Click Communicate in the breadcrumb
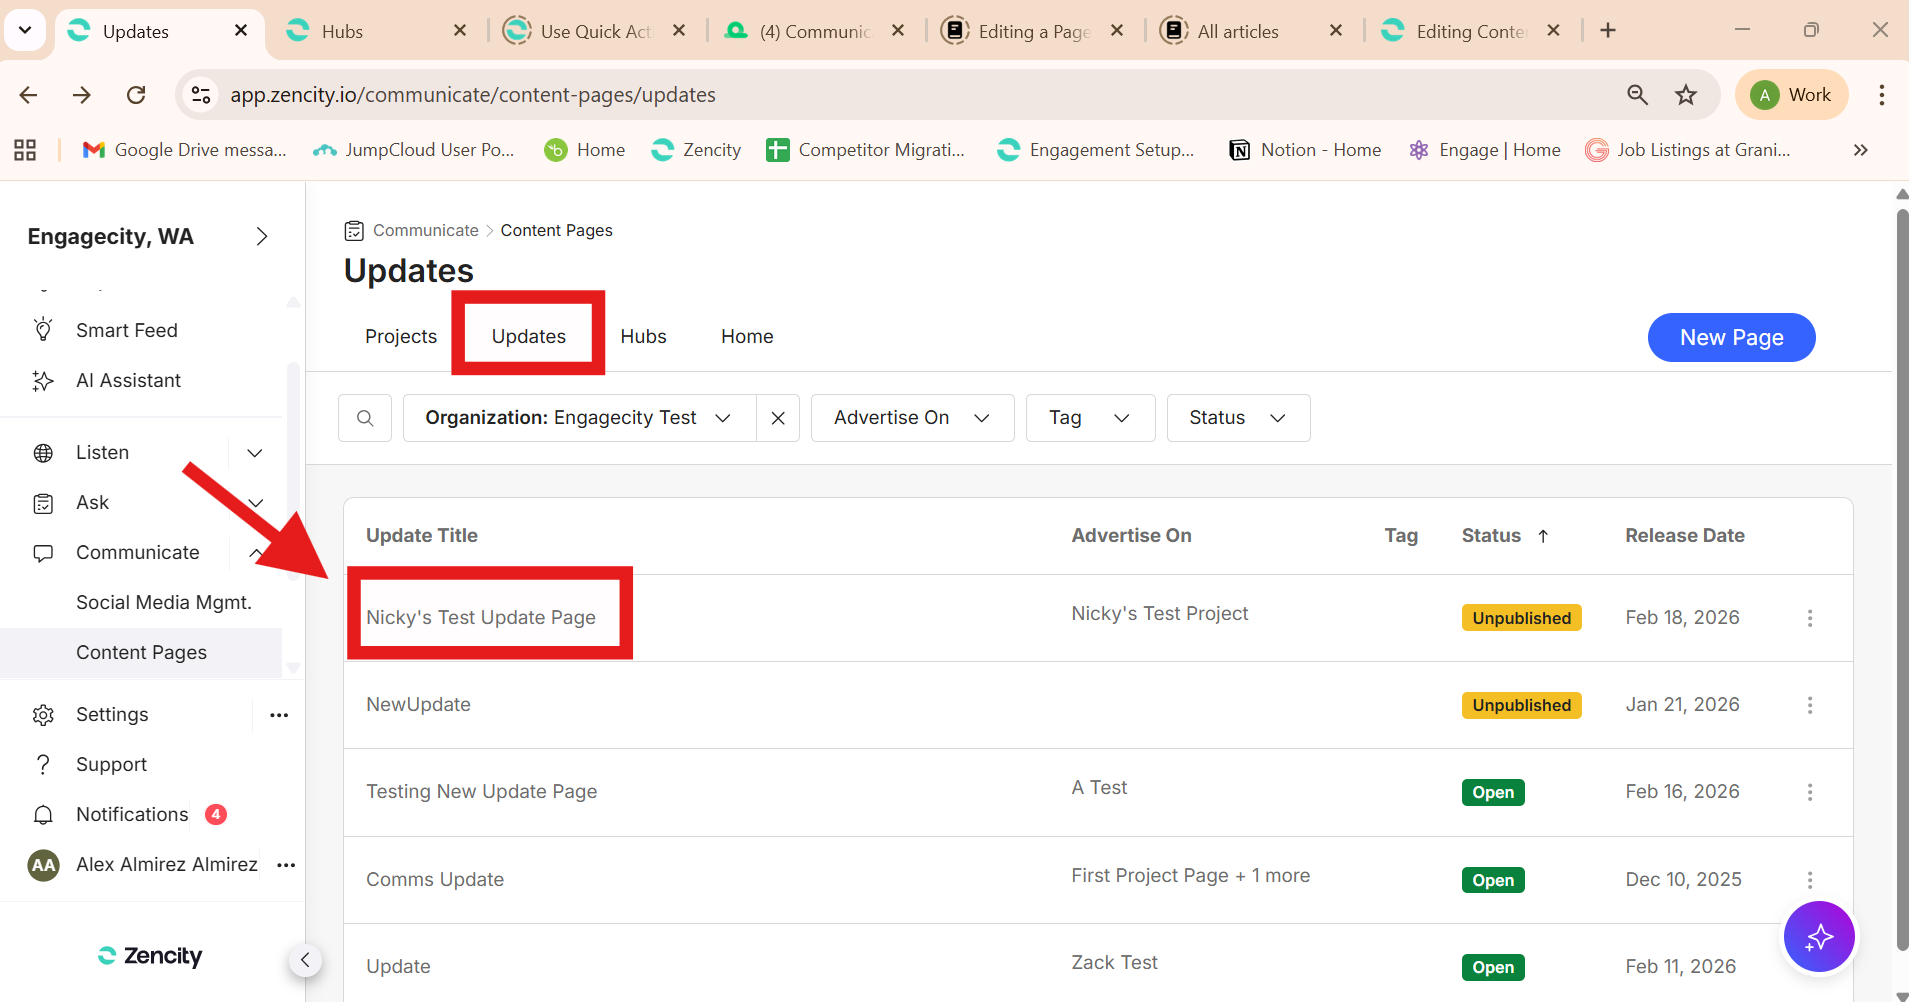Screen dimensions: 1909x1002 point(425,231)
